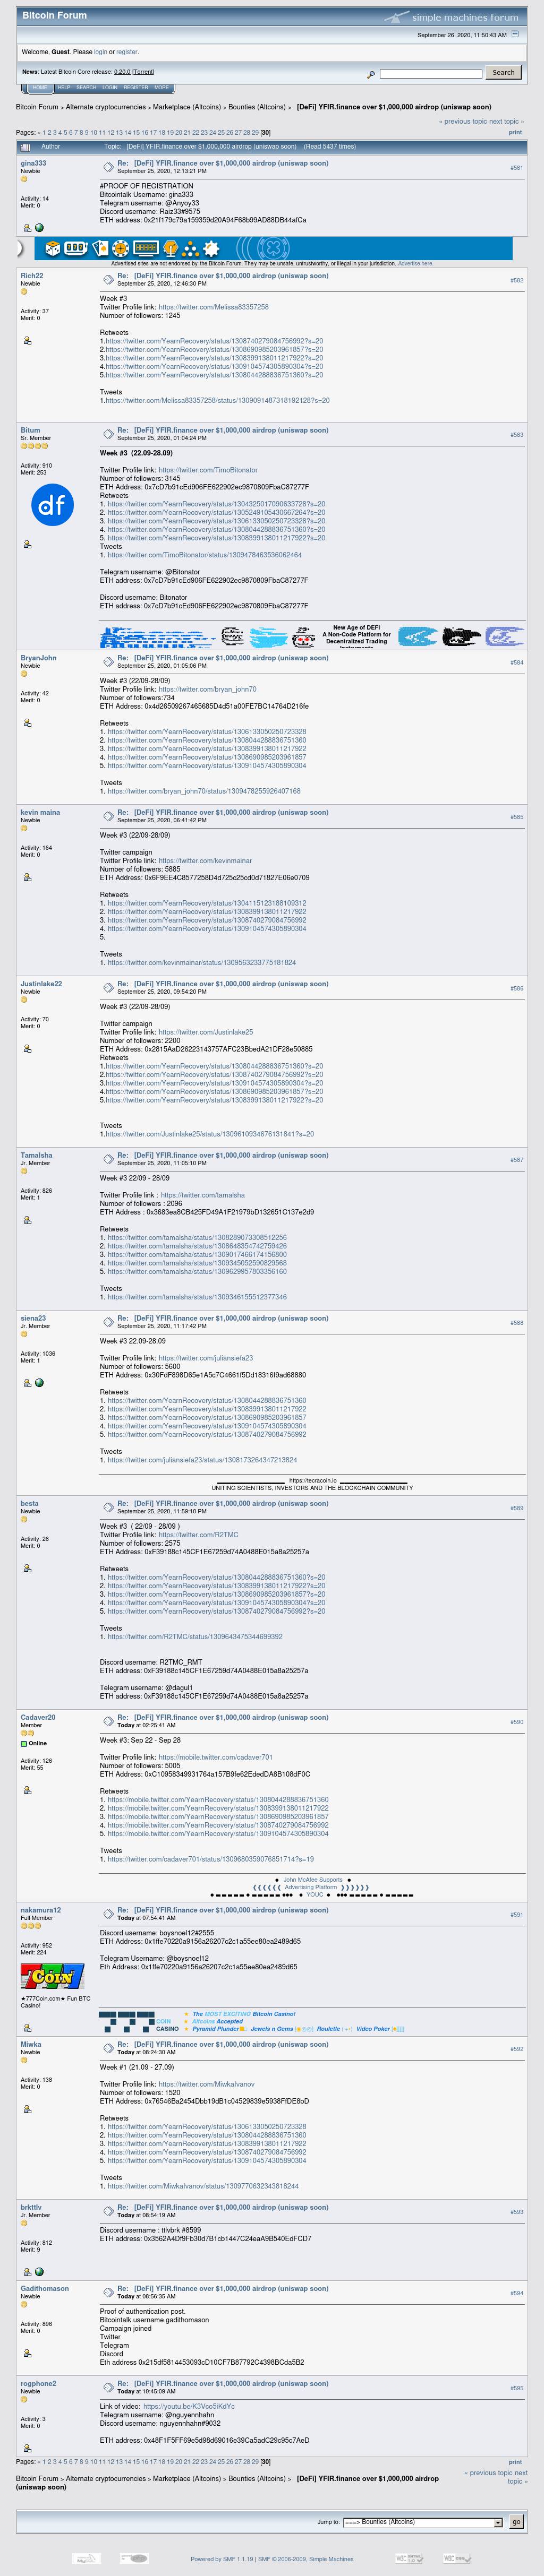Open brkttlv's view-profile icon
This screenshot has width=544, height=2576.
pyautogui.click(x=27, y=2272)
